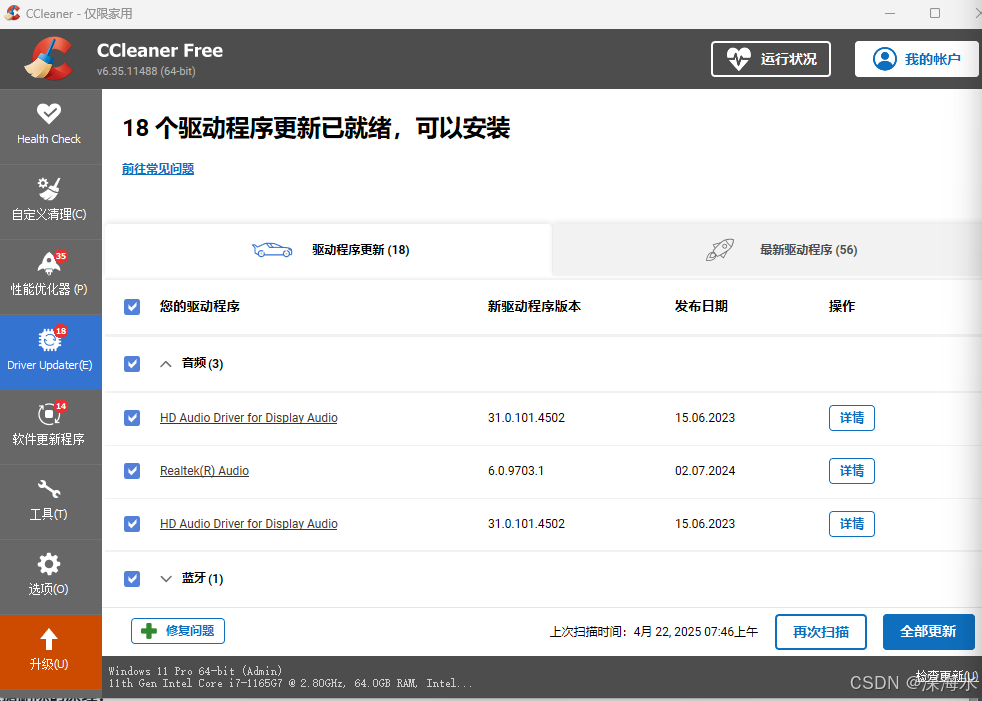
Task: Open Custom Clean broom icon (自定义清理)
Action: tap(49, 189)
